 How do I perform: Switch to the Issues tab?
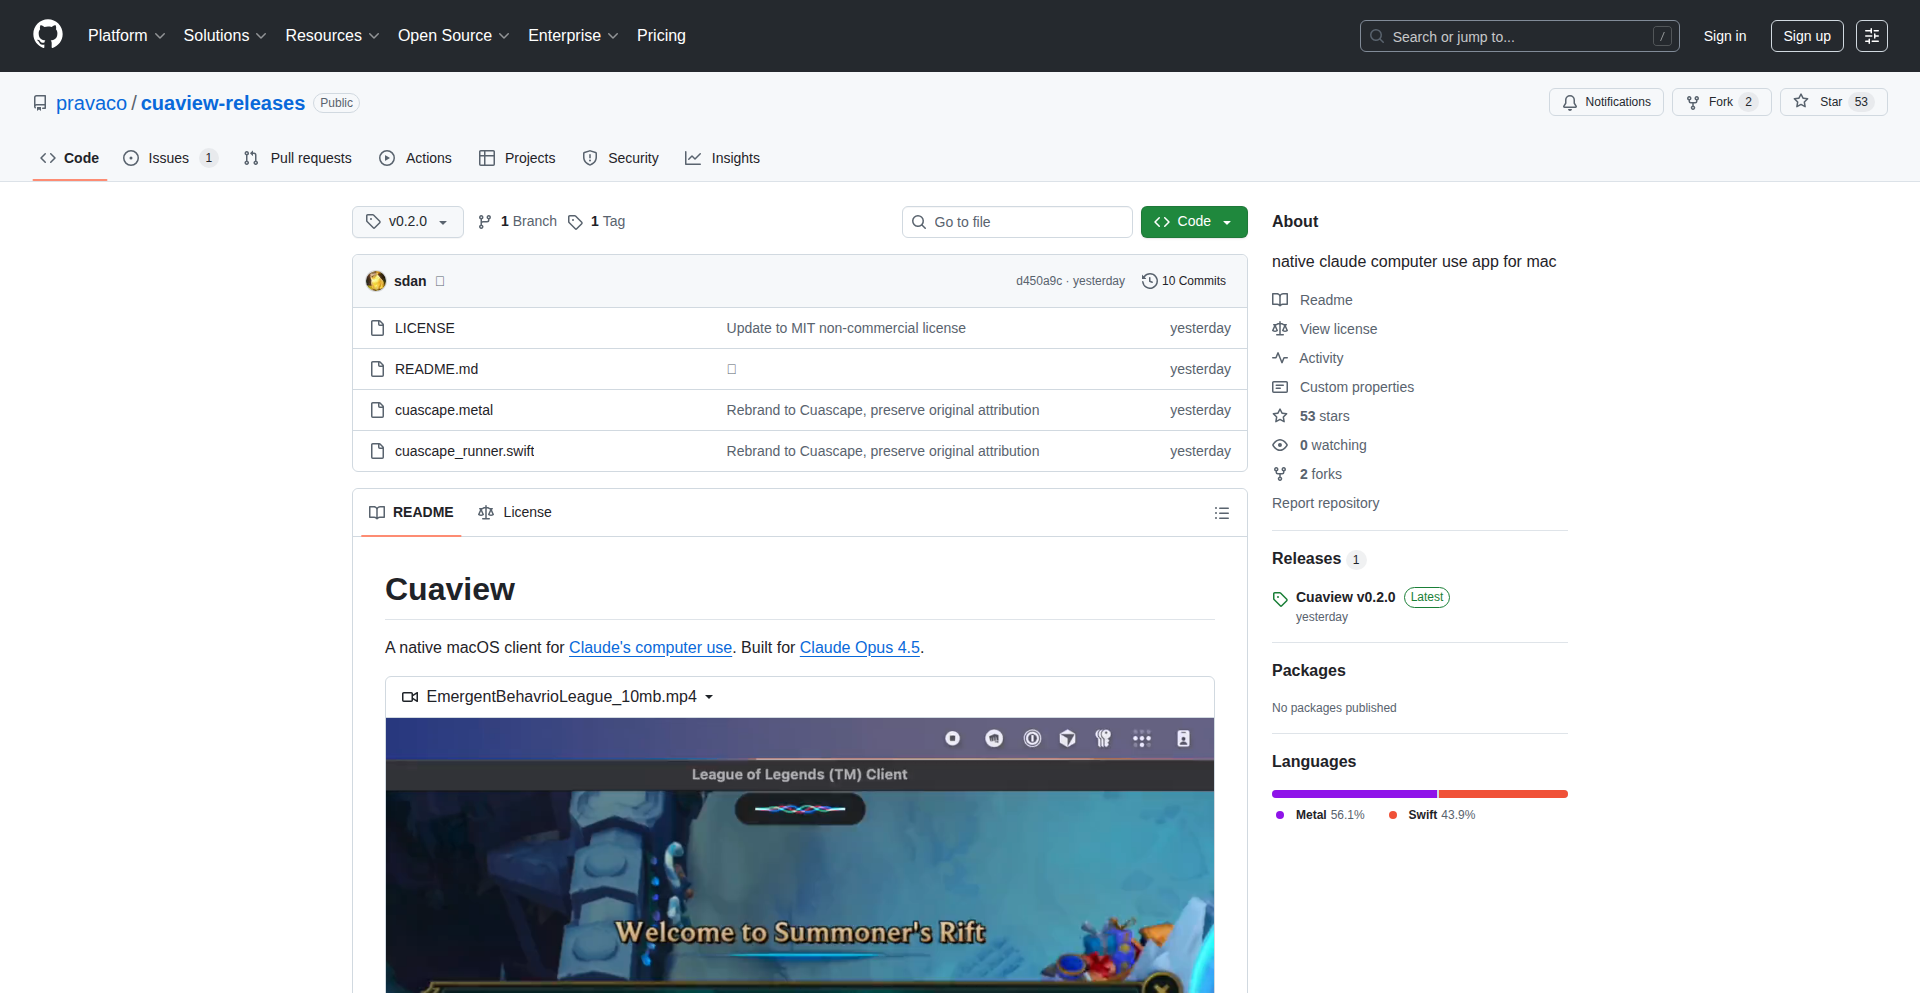click(x=168, y=158)
